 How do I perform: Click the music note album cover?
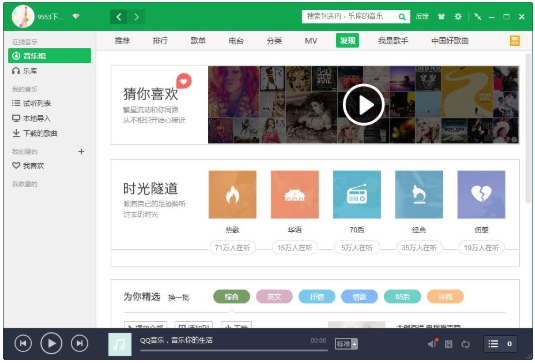click(x=120, y=344)
